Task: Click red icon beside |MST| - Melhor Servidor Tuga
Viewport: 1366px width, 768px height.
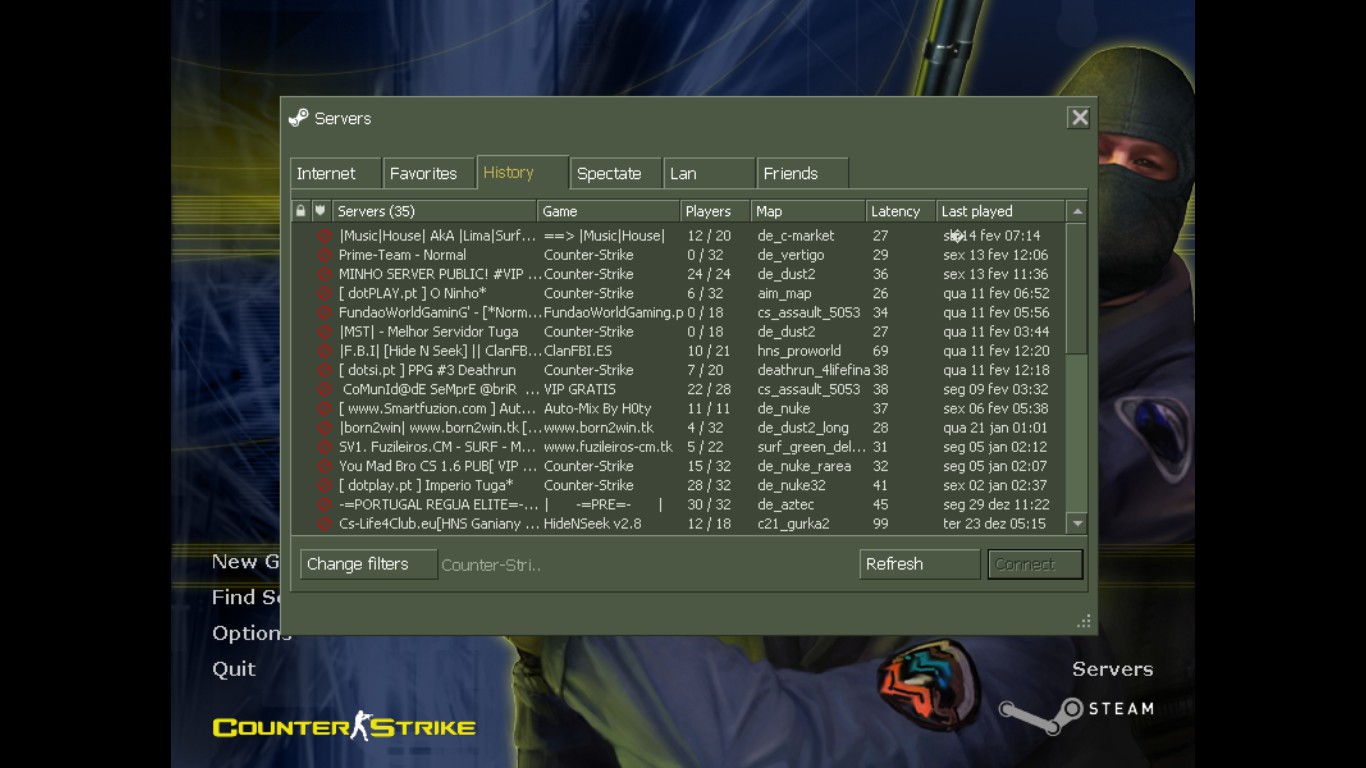Action: coord(324,332)
